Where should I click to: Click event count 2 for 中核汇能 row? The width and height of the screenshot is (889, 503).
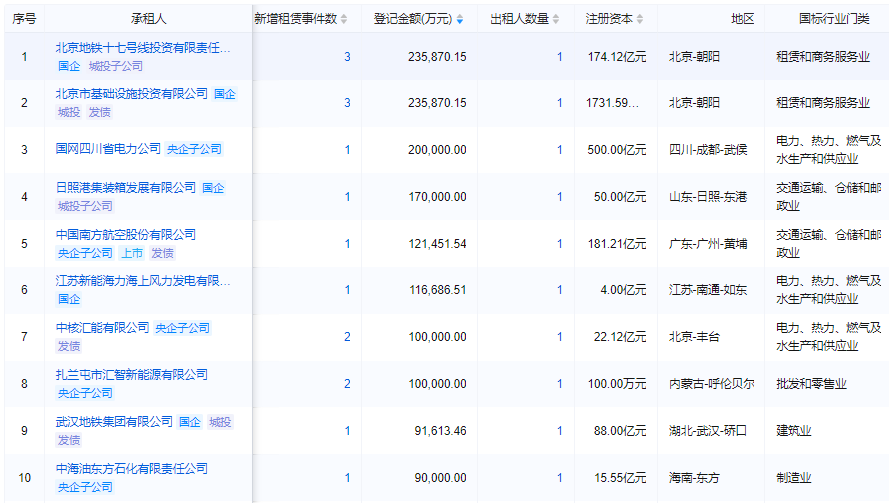click(x=347, y=337)
